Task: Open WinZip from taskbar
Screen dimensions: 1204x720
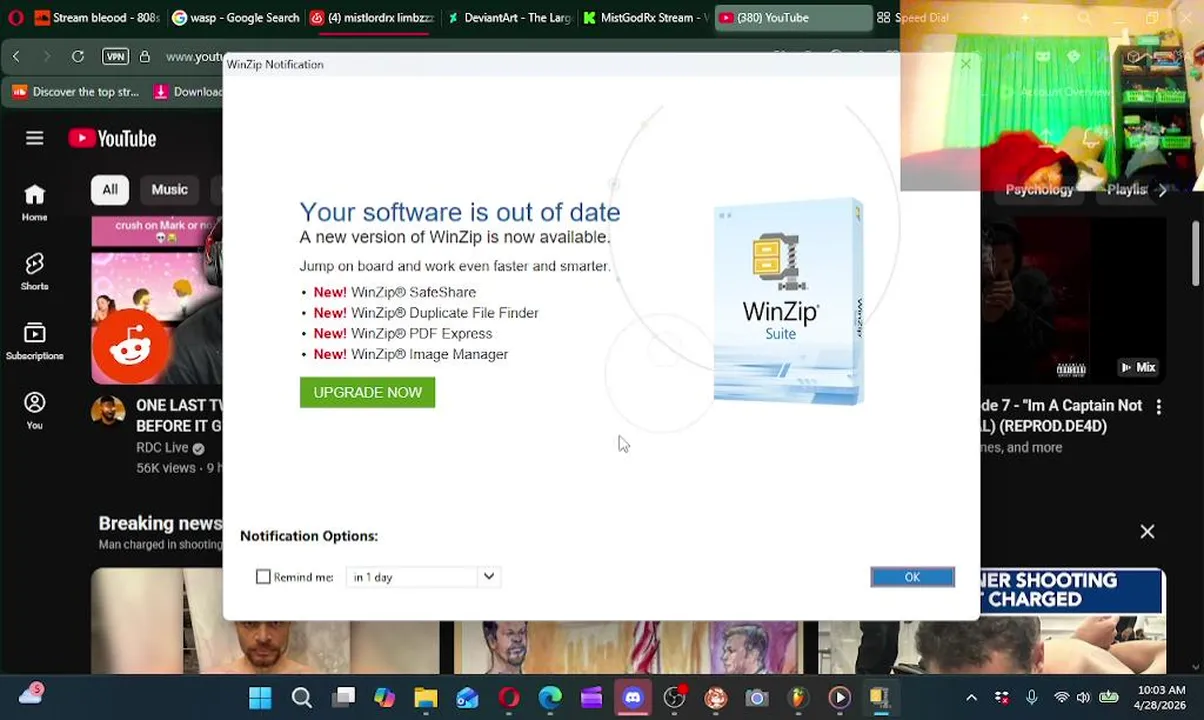Action: (880, 697)
